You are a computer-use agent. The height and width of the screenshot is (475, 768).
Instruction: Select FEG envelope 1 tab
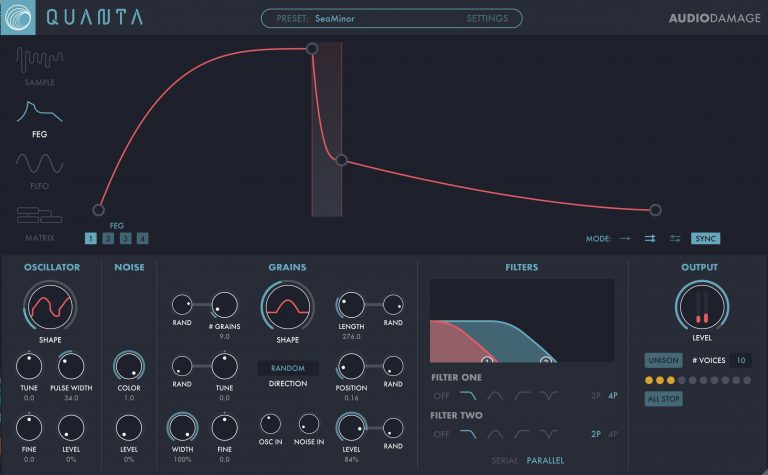pos(91,238)
